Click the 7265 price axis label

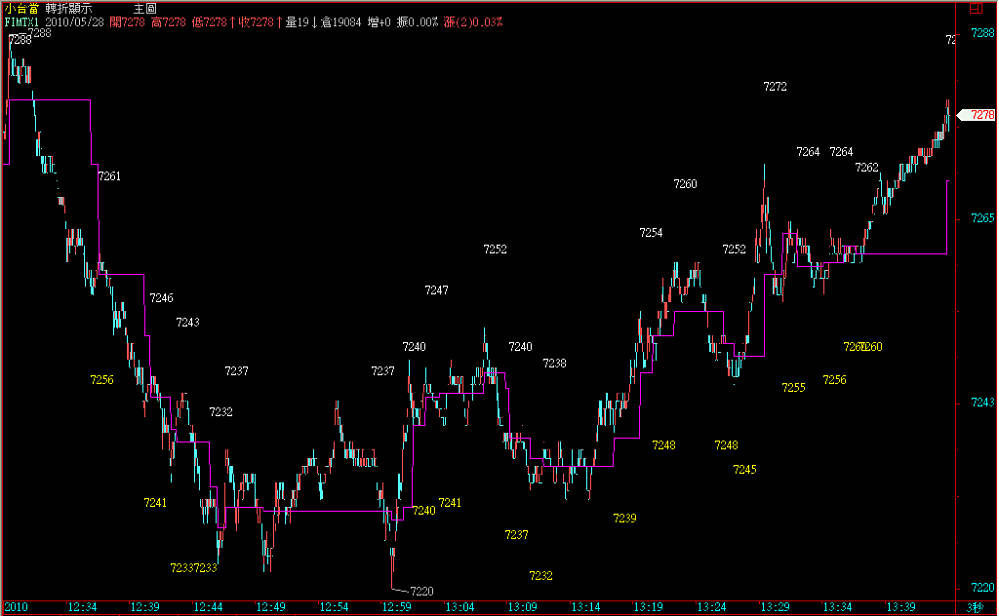pyautogui.click(x=982, y=218)
